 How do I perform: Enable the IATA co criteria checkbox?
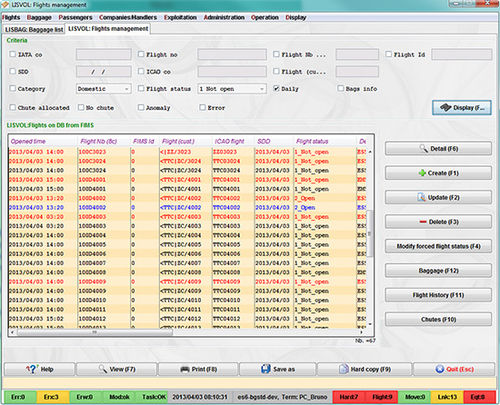[13, 54]
